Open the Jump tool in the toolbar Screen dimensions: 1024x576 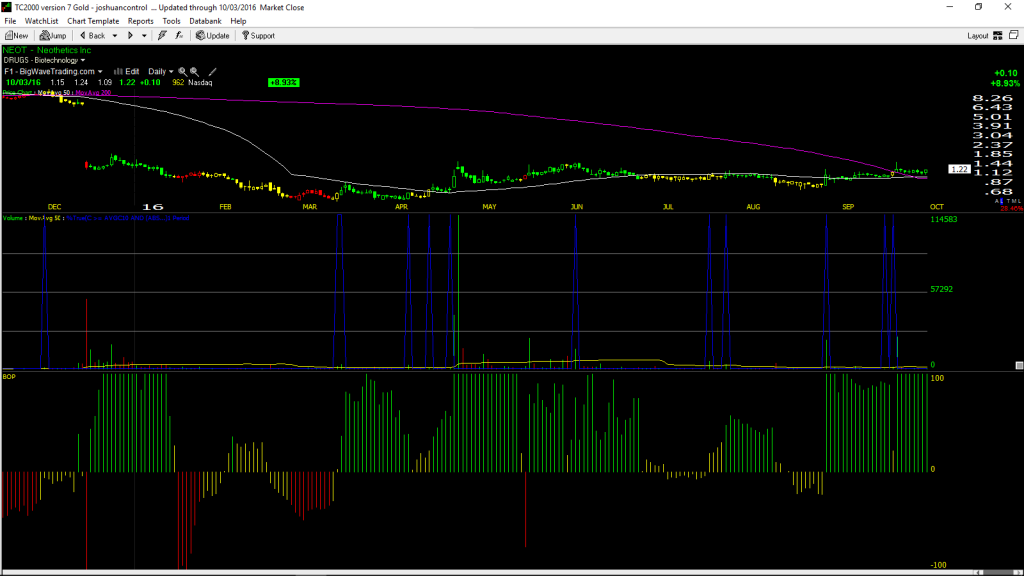pyautogui.click(x=53, y=36)
